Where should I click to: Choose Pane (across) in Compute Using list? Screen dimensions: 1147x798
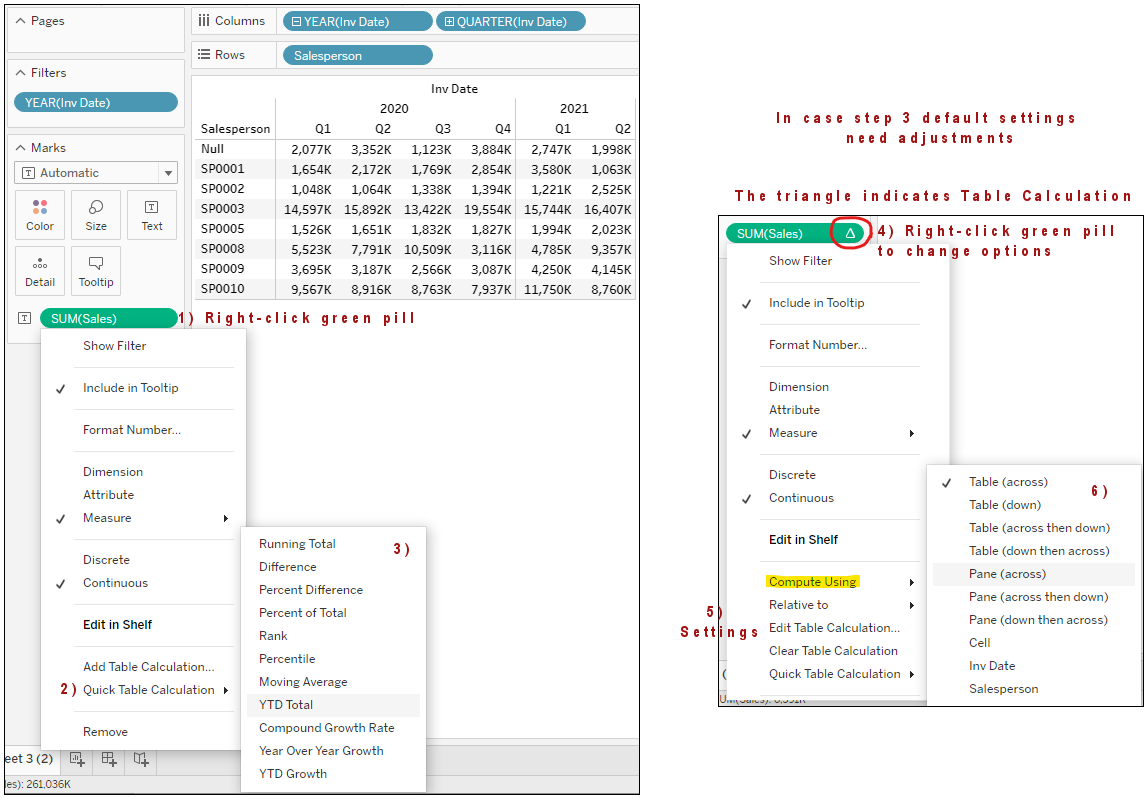pos(1007,574)
